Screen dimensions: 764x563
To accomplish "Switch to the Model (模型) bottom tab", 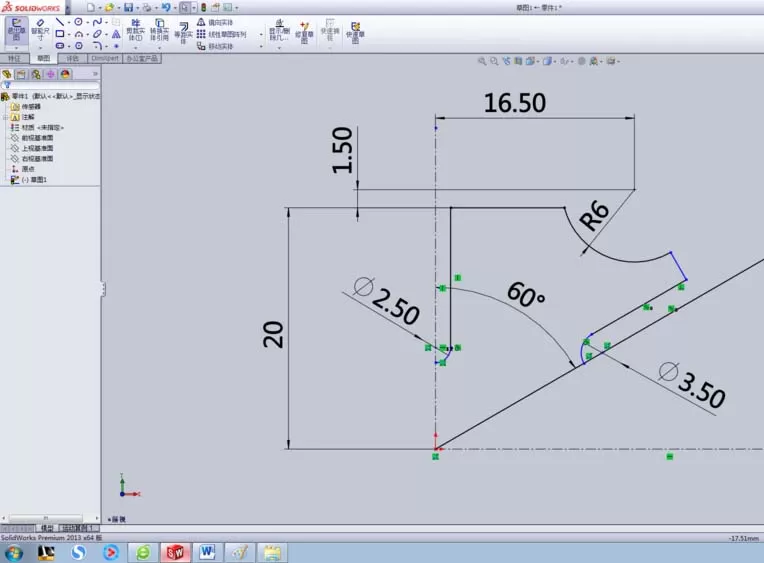I will [47, 528].
